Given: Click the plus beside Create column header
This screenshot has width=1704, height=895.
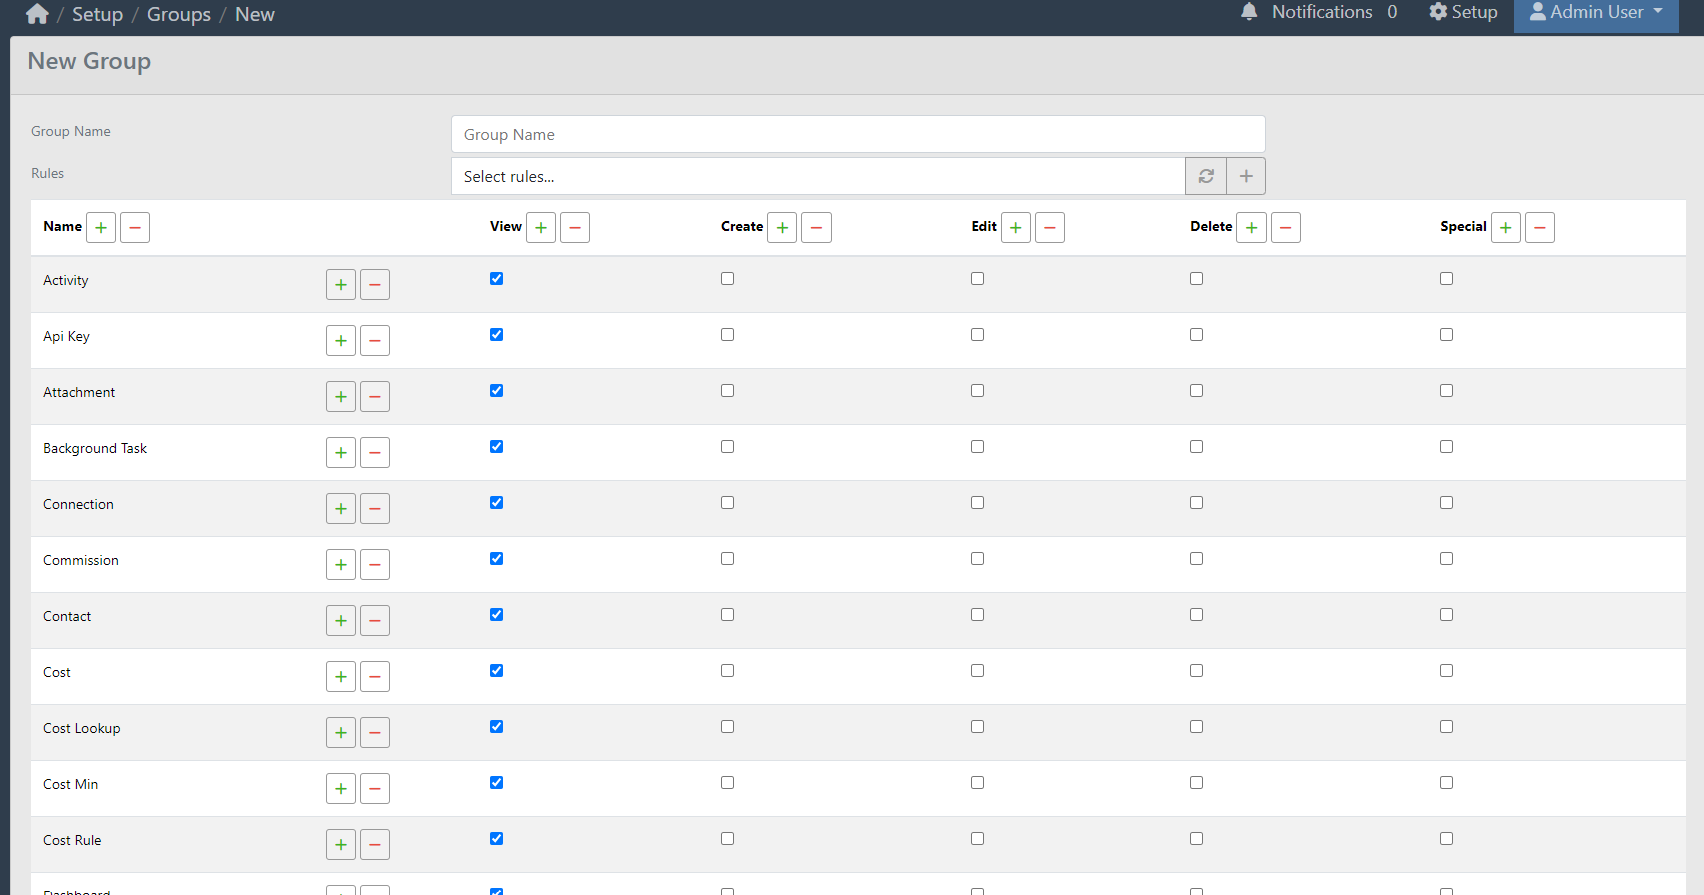Looking at the screenshot, I should (782, 228).
